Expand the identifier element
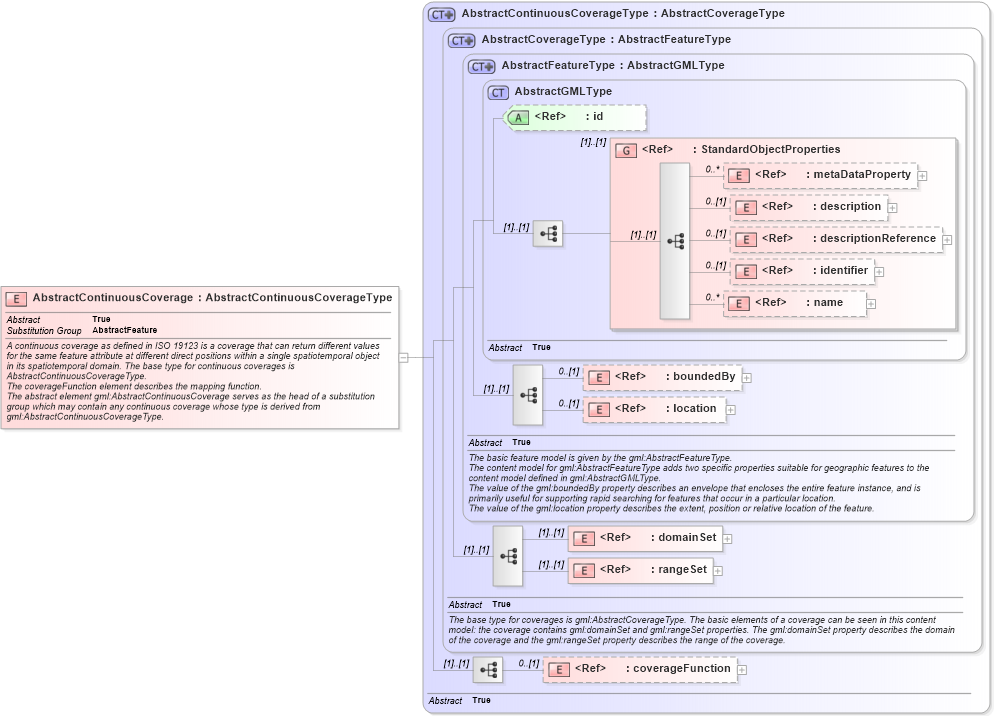 click(x=879, y=271)
